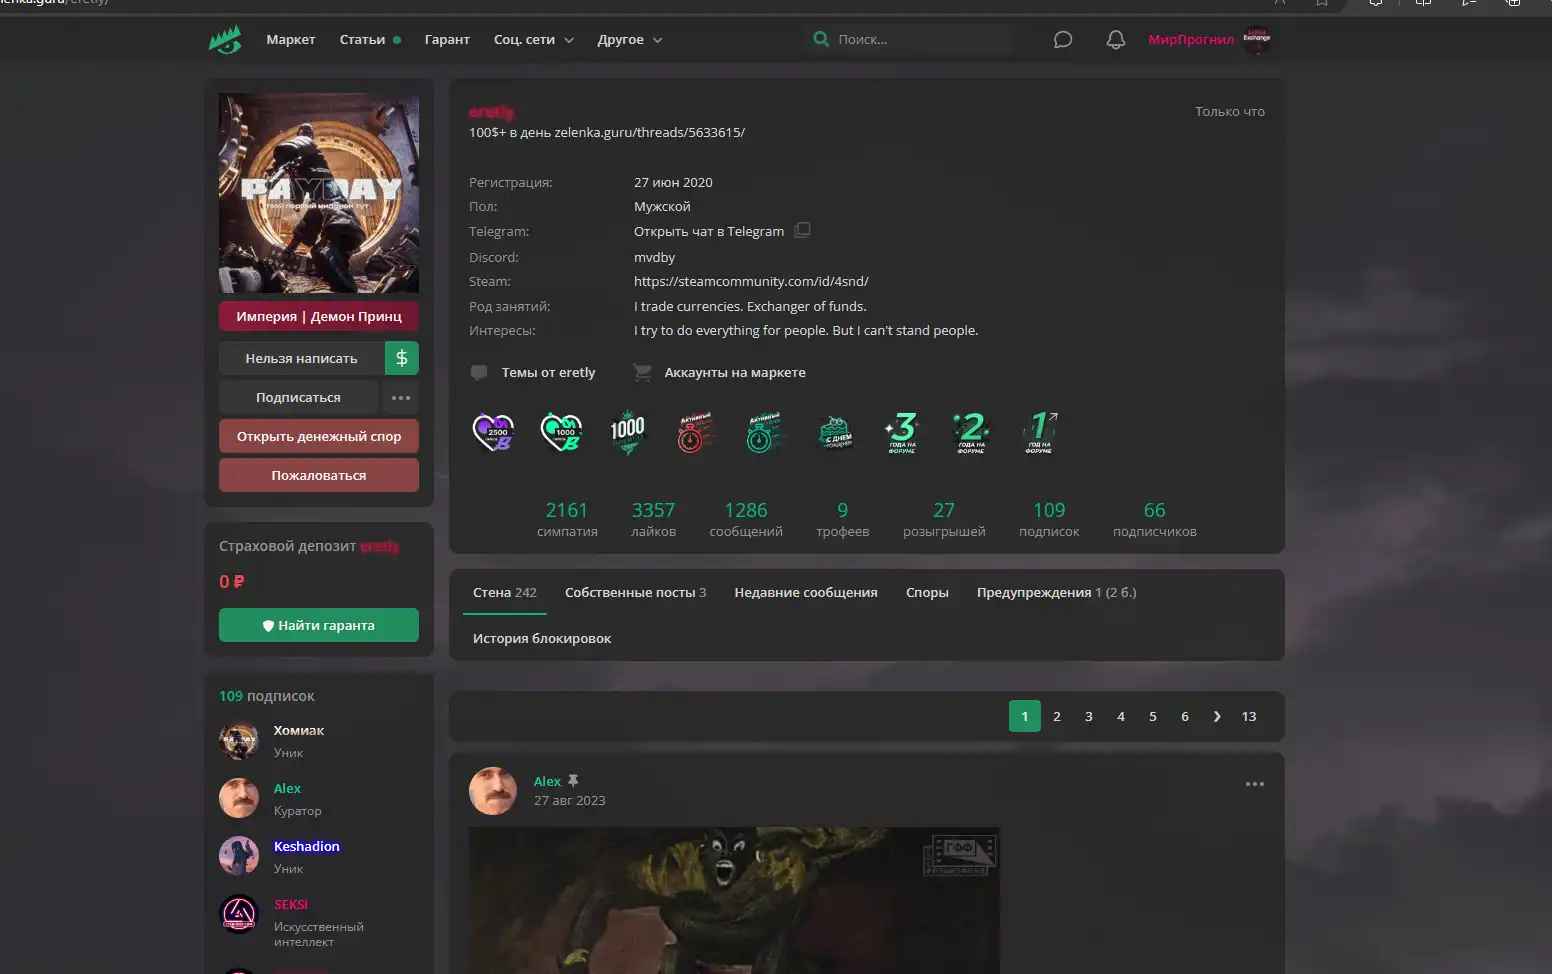The height and width of the screenshot is (974, 1552).
Task: Click Открыть денежный спор button
Action: [x=319, y=436]
